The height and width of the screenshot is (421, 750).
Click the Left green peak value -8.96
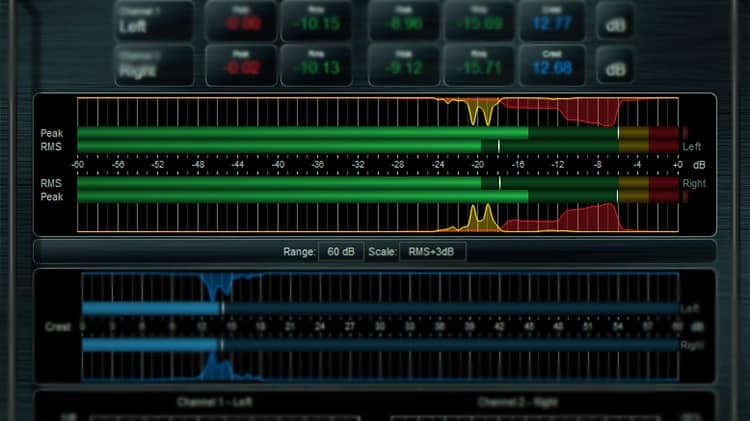pos(404,22)
